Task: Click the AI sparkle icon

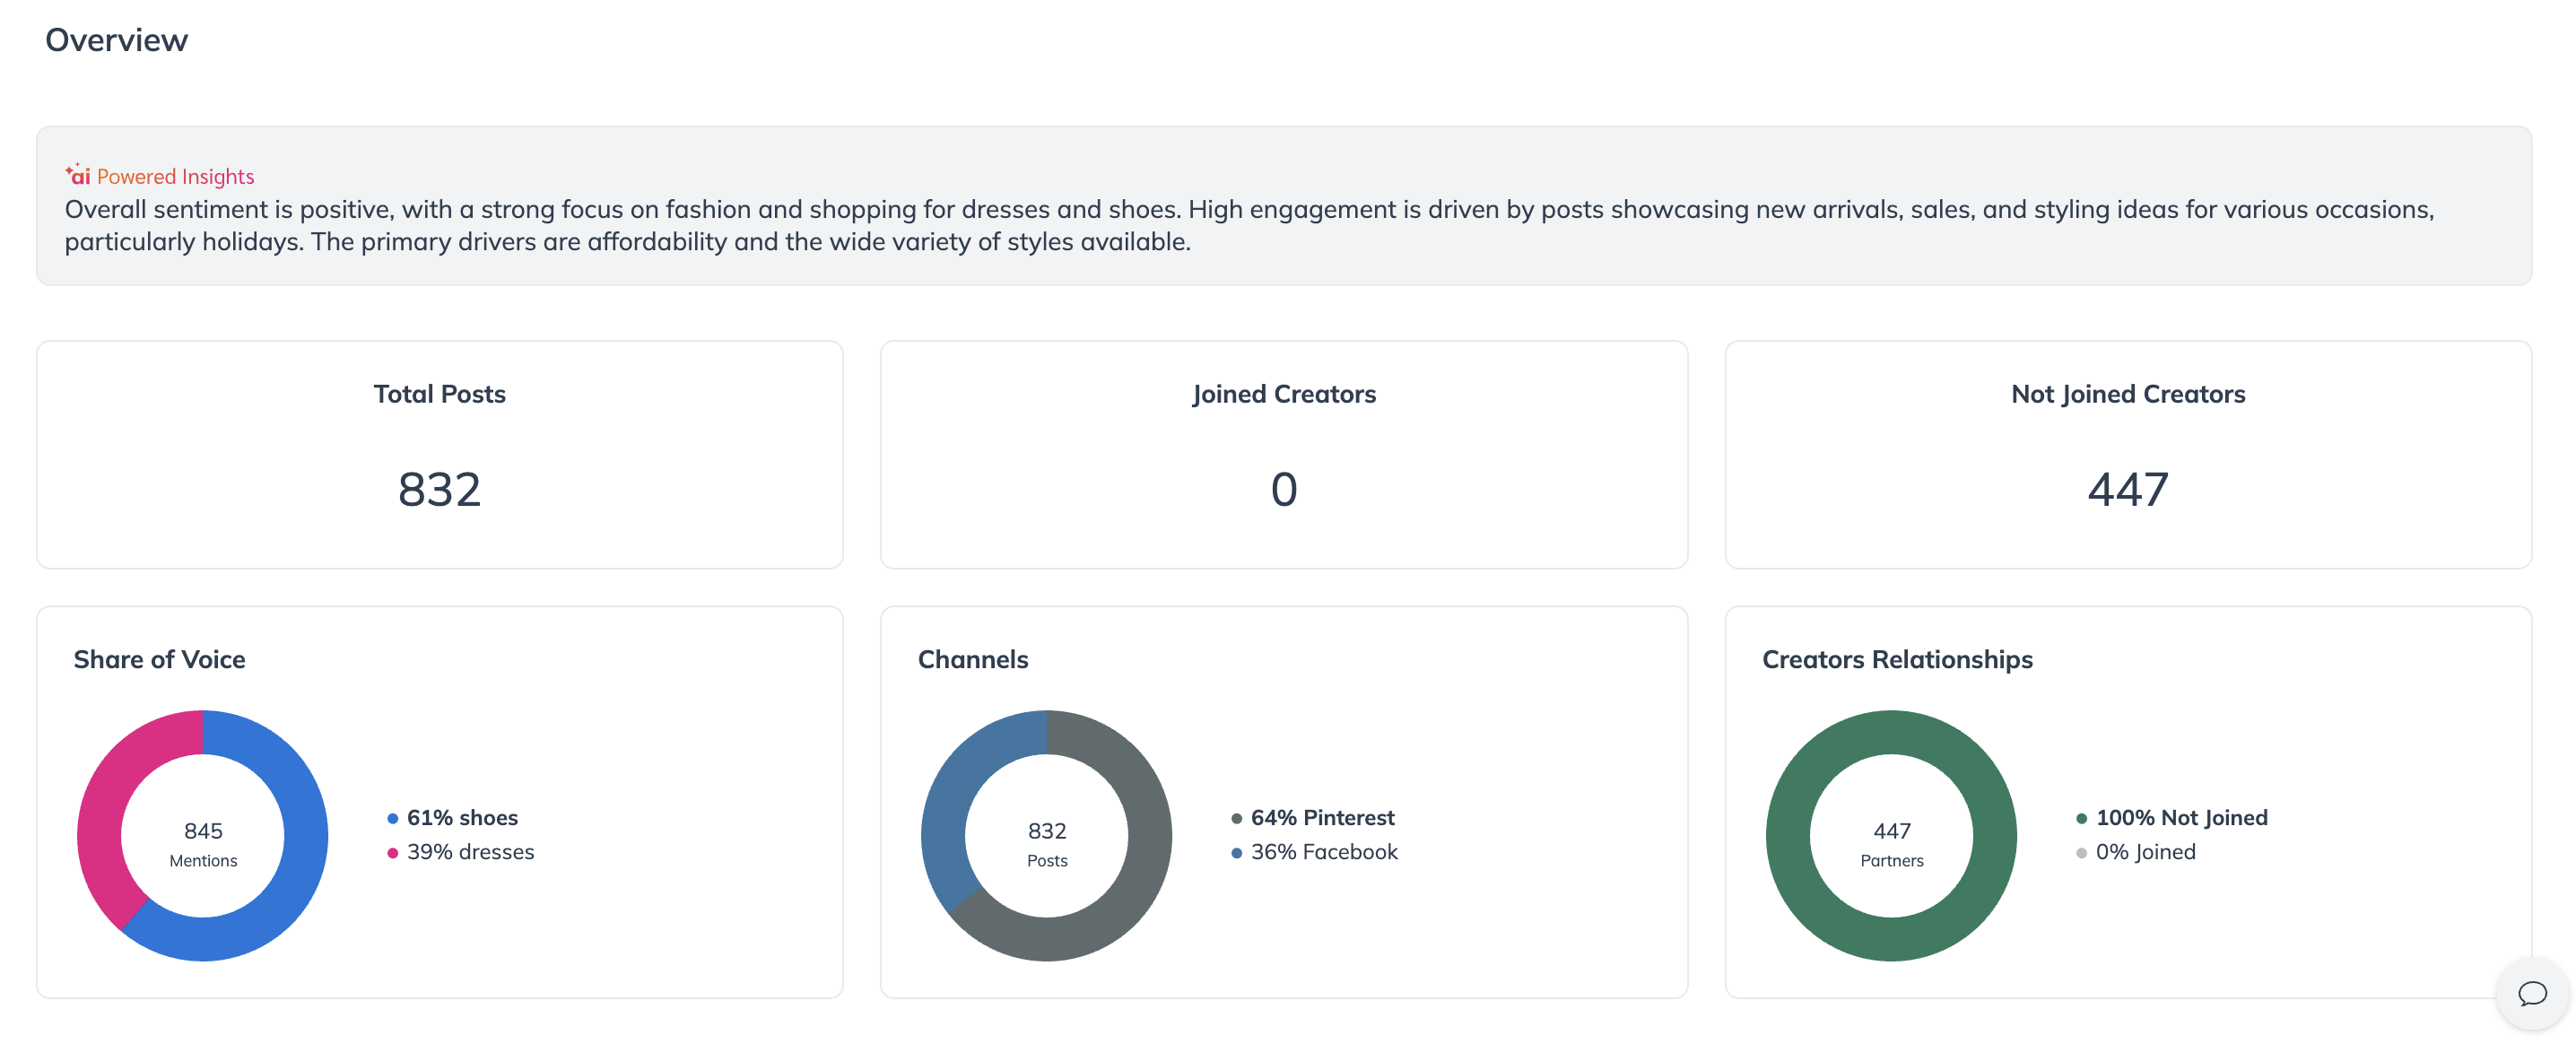Action: coord(78,175)
